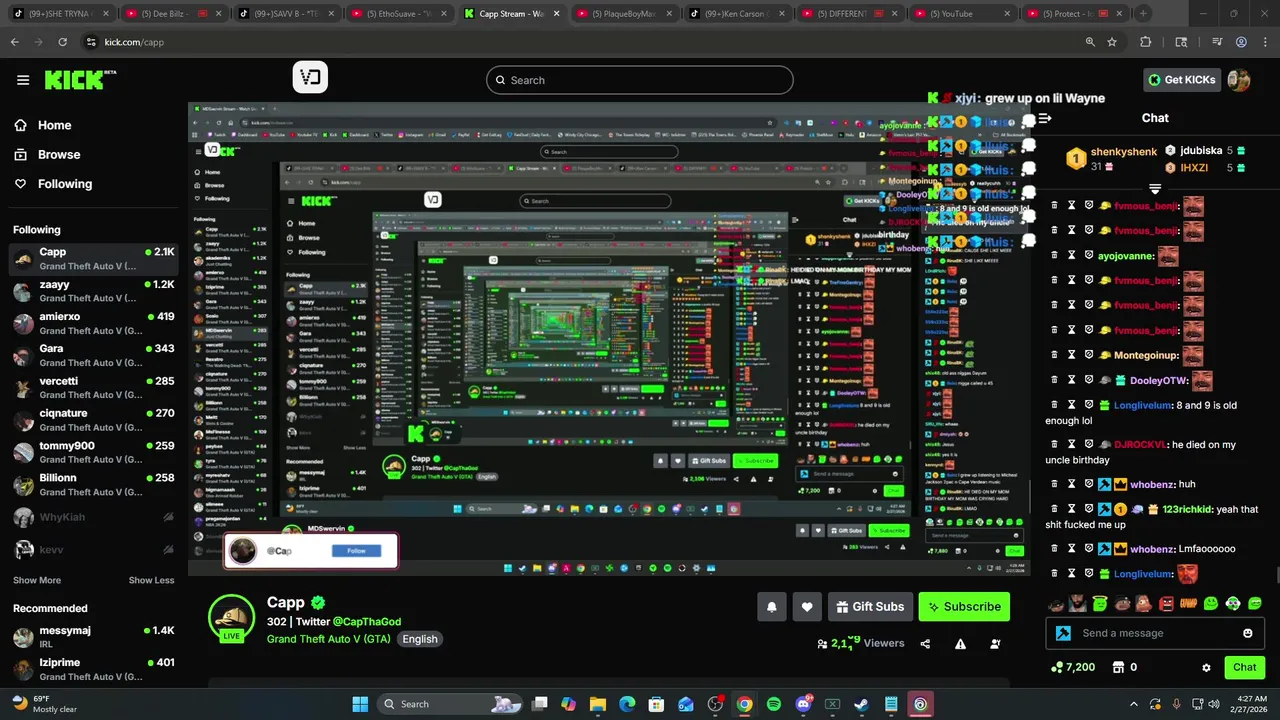This screenshot has height=720, width=1280.
Task: Click the chat shop icon next to 0
Action: tap(1118, 667)
